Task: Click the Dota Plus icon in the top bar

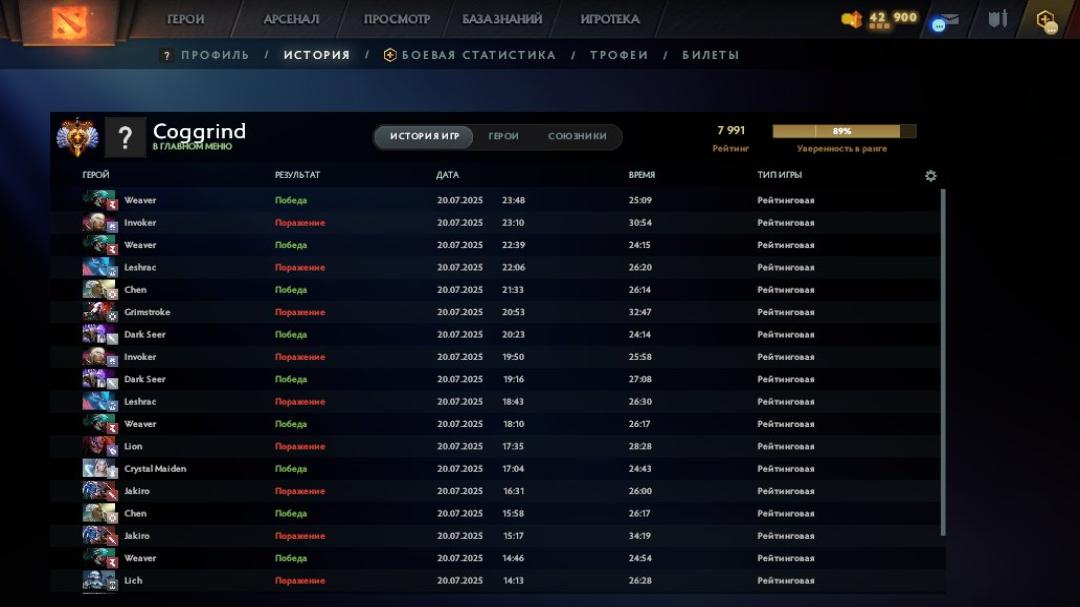Action: [x=1047, y=21]
